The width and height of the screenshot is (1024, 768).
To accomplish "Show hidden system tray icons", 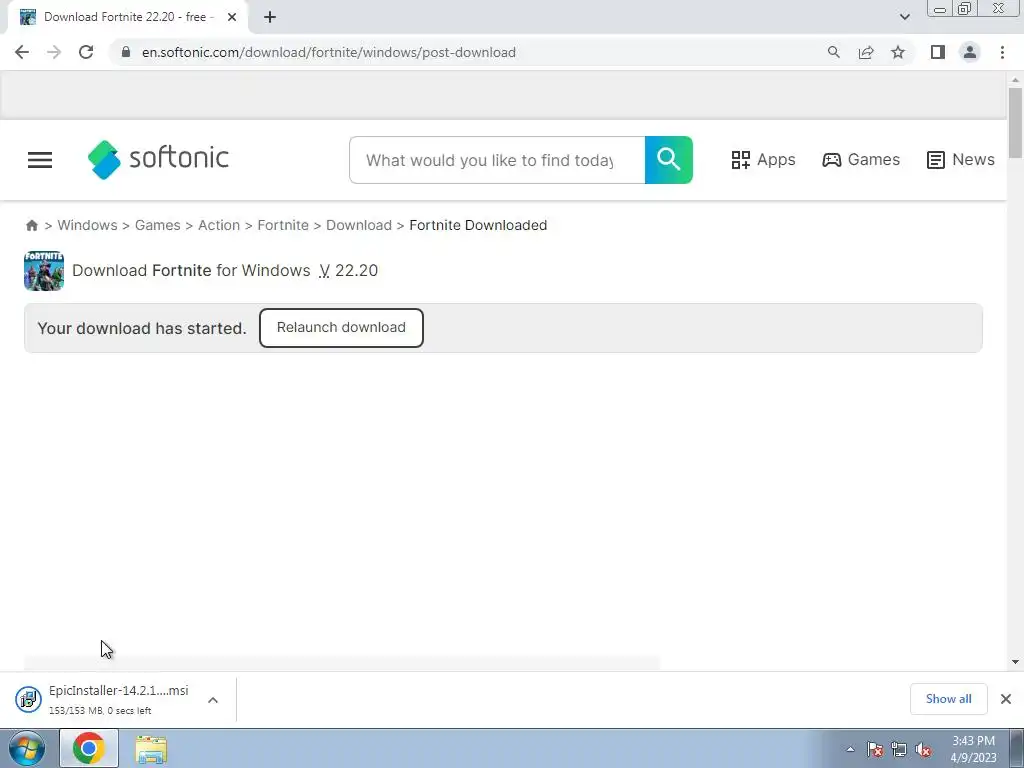I will coord(850,749).
